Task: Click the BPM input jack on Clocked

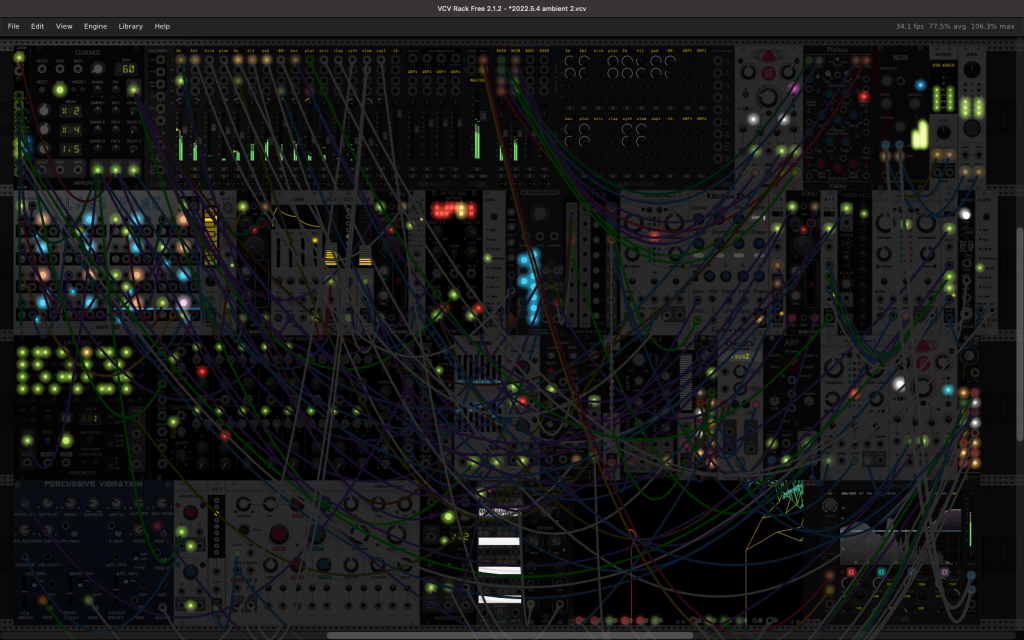Action: 78,69
